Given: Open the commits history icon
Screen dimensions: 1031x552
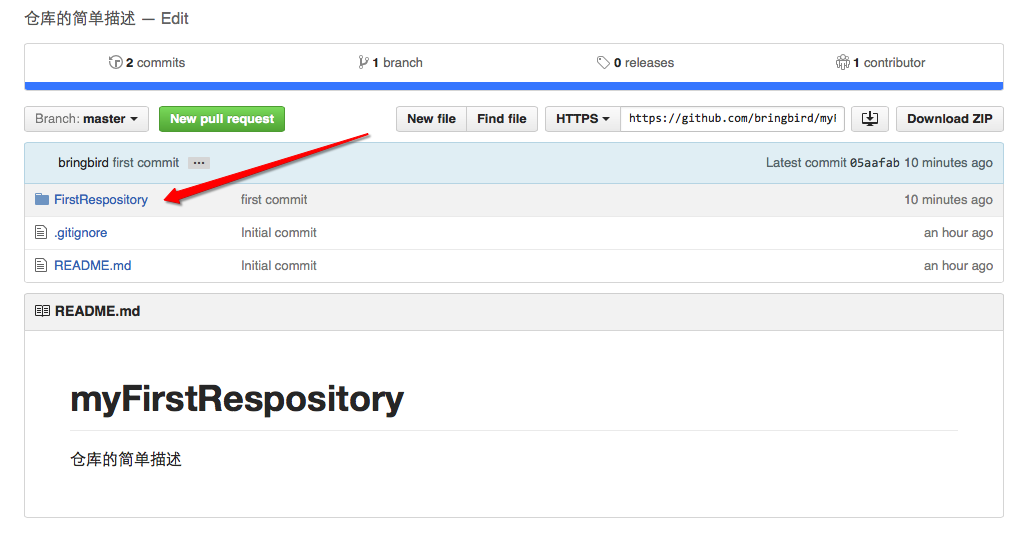Looking at the screenshot, I should click(x=115, y=62).
